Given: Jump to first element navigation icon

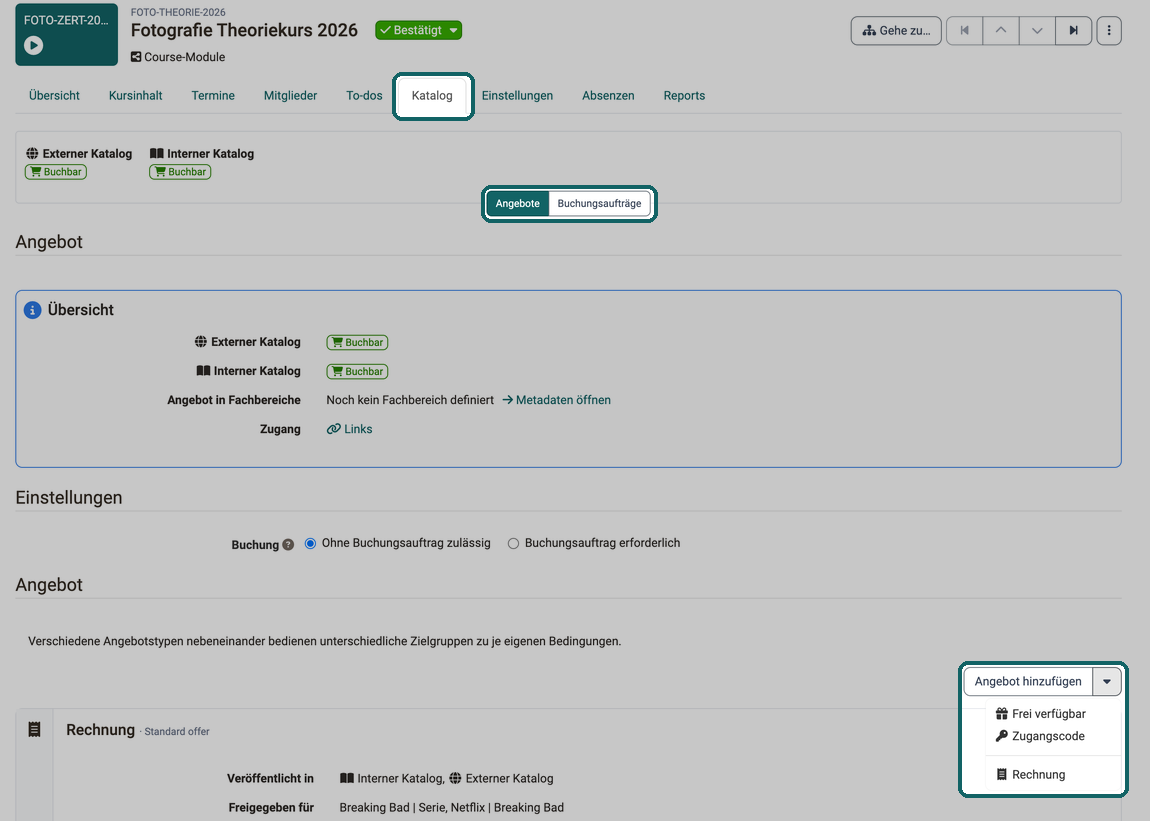Looking at the screenshot, I should 964,31.
